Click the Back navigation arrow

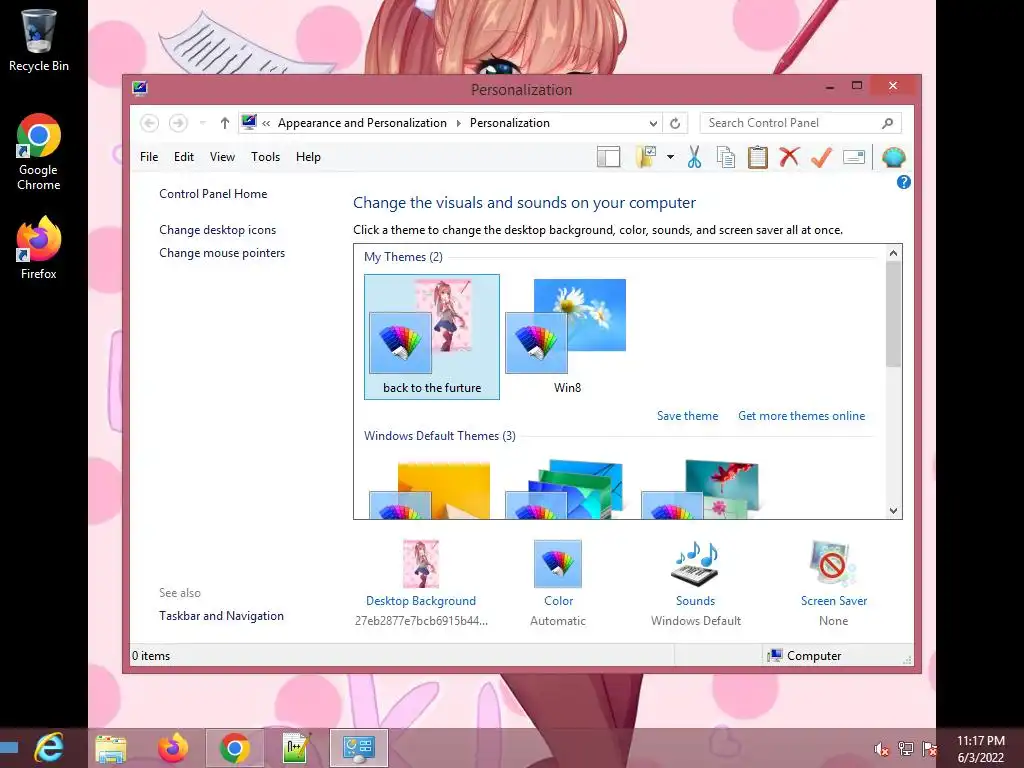click(150, 123)
